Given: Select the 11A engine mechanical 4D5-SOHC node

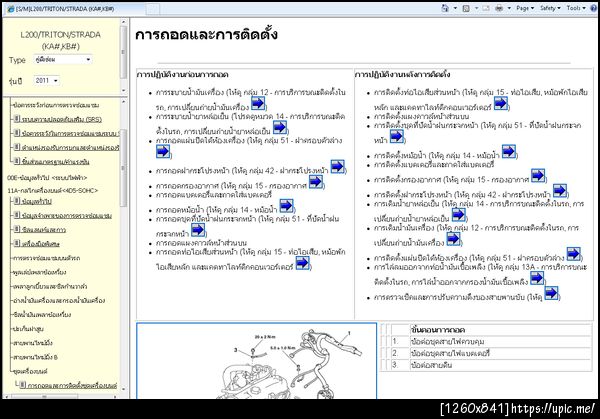Looking at the screenshot, I should (52, 191).
